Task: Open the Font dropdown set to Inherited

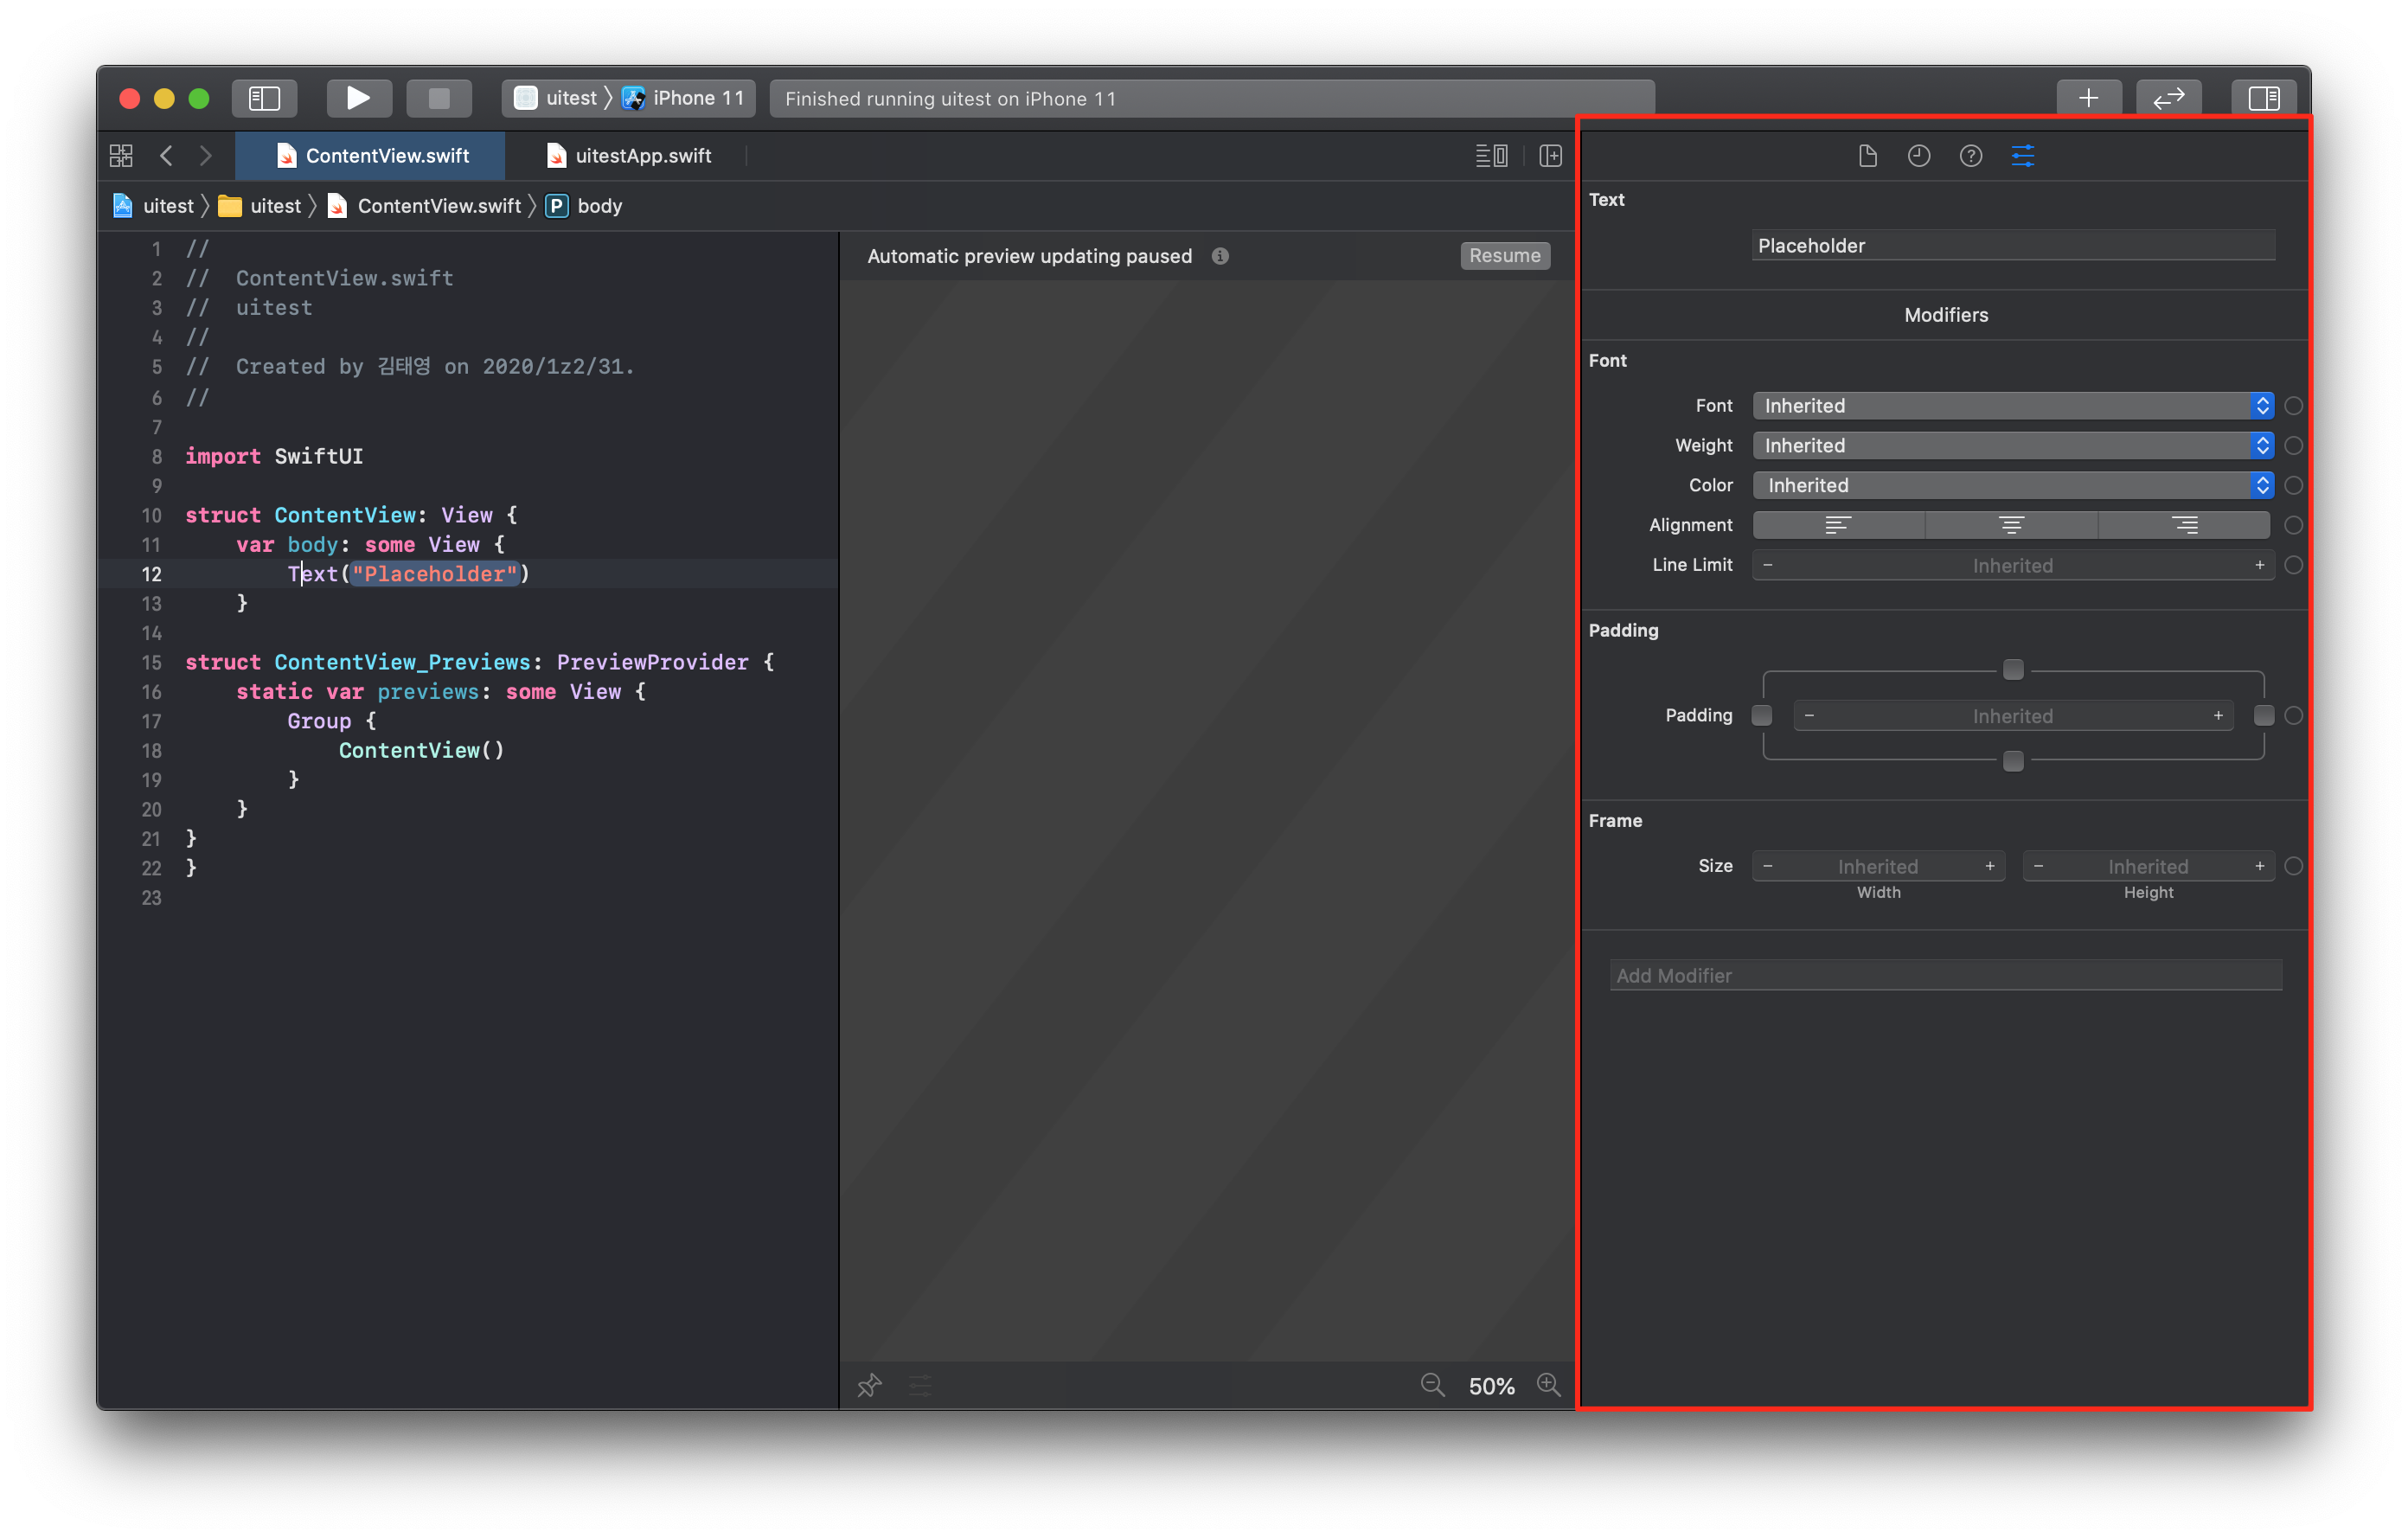Action: (2012, 406)
